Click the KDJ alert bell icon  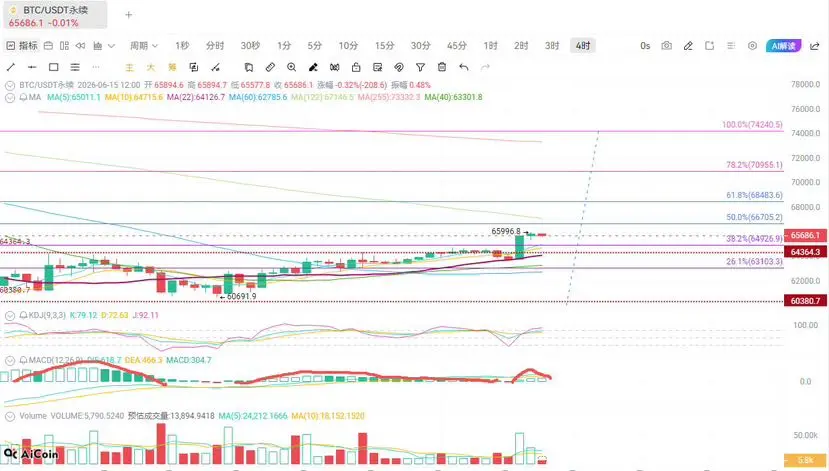(x=23, y=316)
